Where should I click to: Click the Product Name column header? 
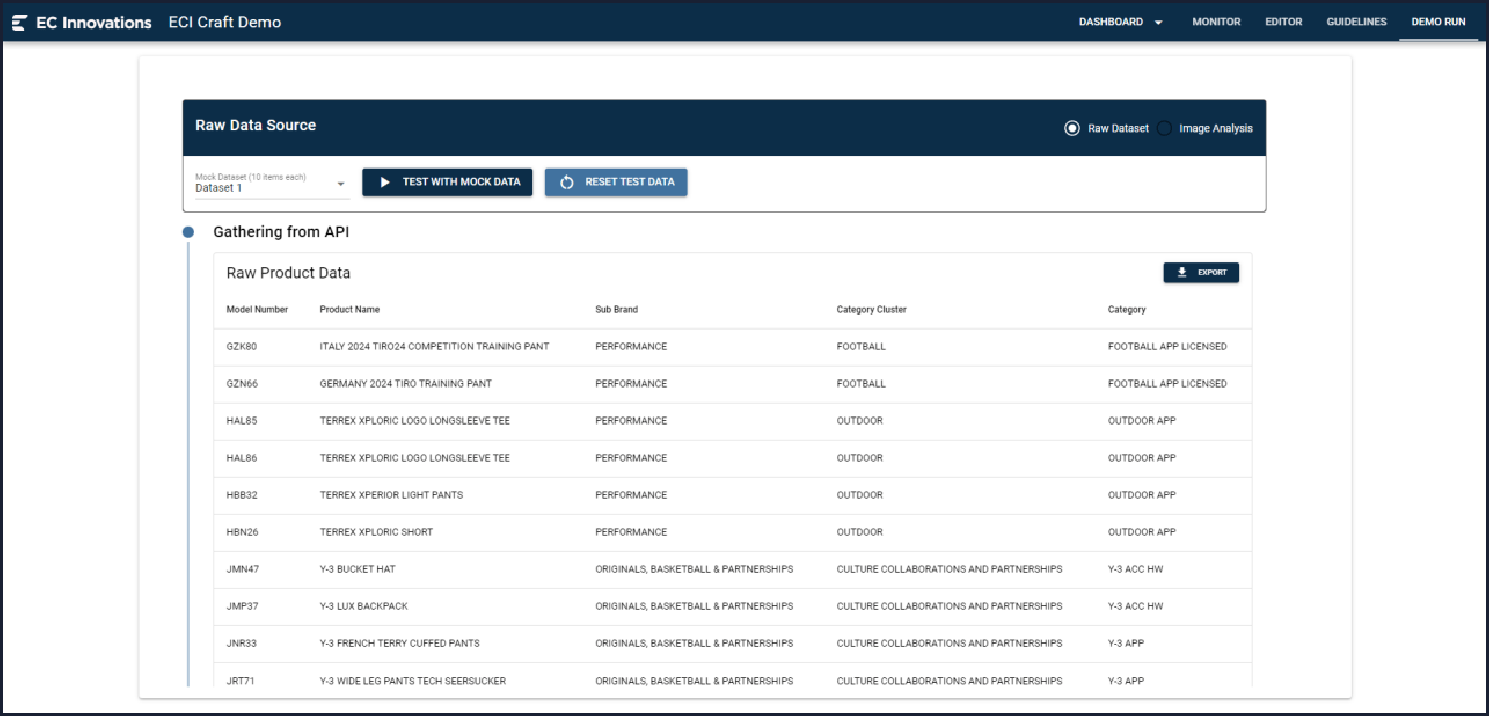[349, 310]
